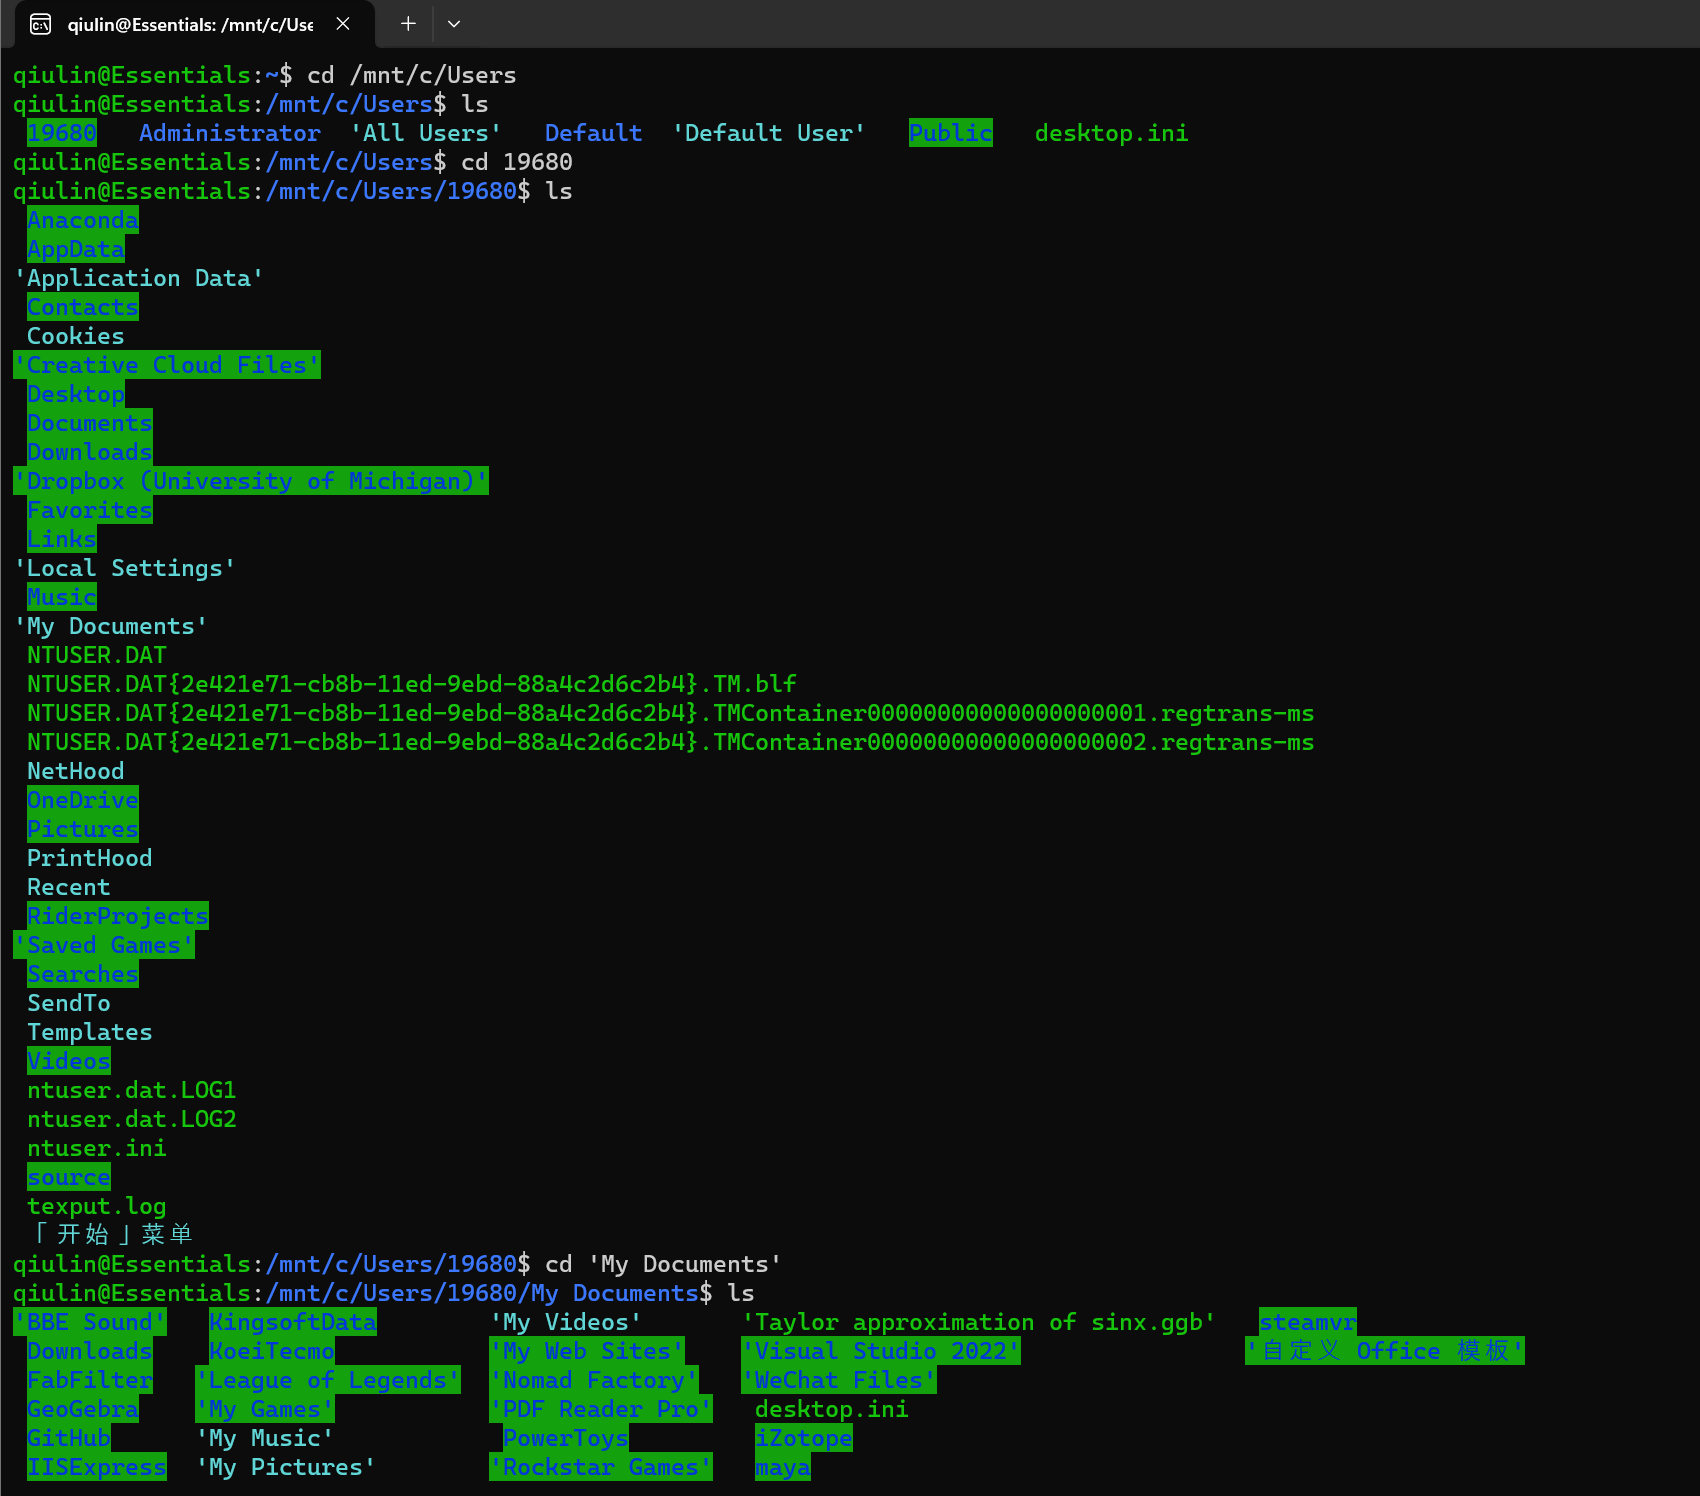Click the ntuser.dat.LOG1 file entry
Image resolution: width=1700 pixels, height=1496 pixels.
click(x=131, y=1090)
